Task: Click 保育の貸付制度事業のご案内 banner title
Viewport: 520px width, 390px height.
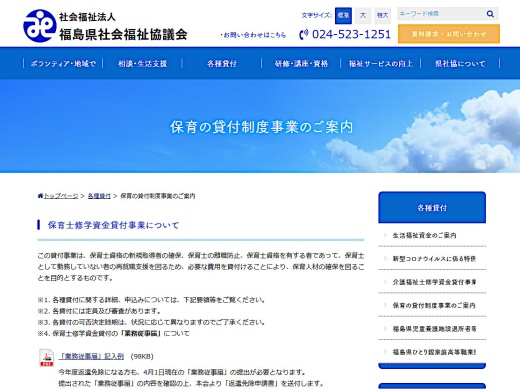Action: (x=261, y=127)
